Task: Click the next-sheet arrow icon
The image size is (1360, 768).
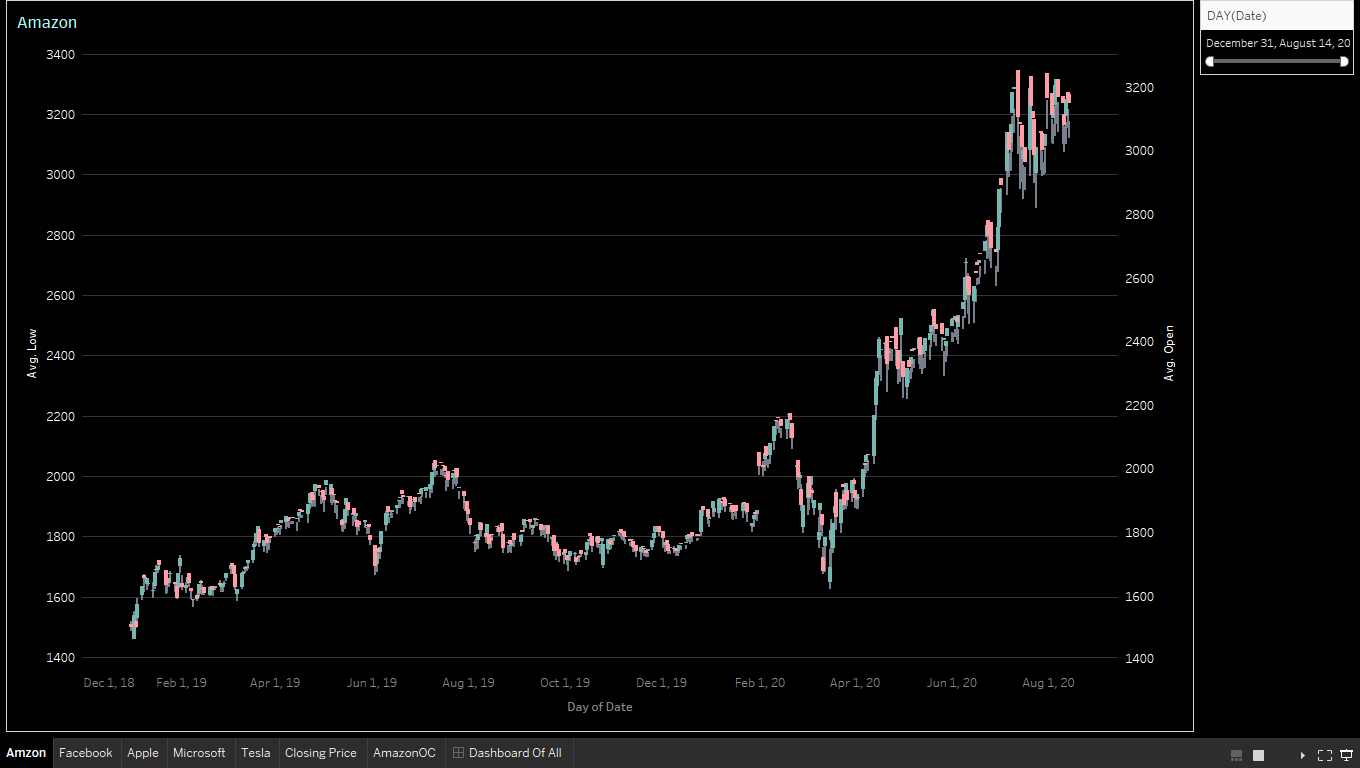Action: (1303, 754)
